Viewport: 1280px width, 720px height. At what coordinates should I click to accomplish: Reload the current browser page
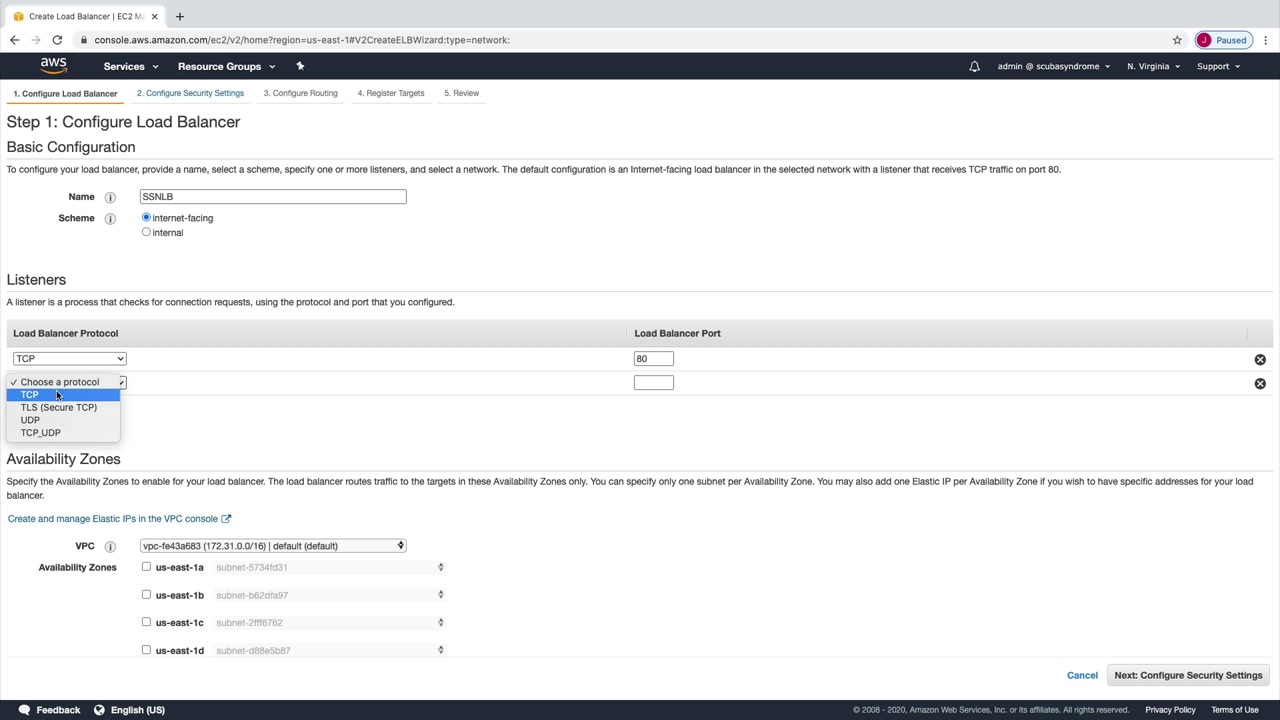(x=57, y=40)
